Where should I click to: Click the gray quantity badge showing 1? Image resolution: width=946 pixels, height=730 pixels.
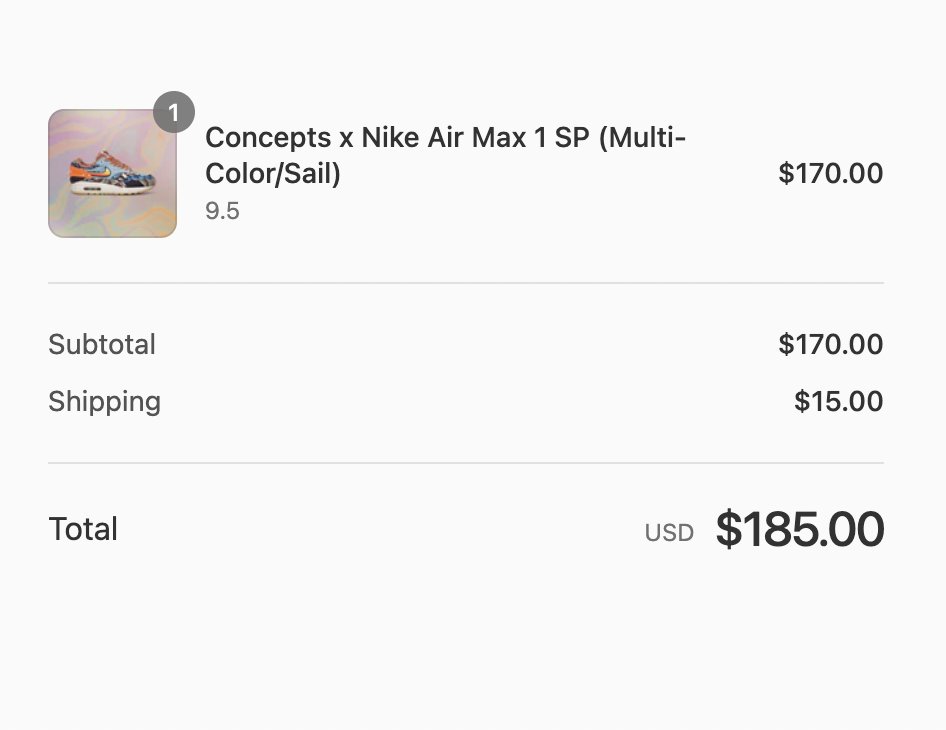click(x=174, y=112)
